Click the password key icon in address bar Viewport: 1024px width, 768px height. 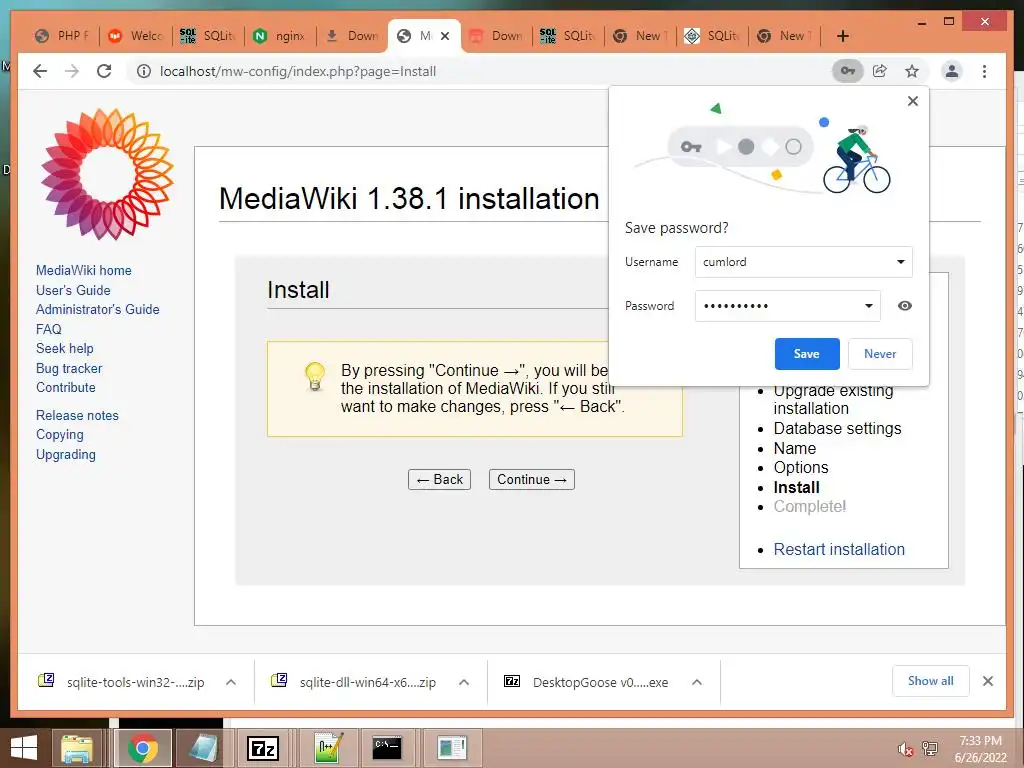(x=848, y=71)
